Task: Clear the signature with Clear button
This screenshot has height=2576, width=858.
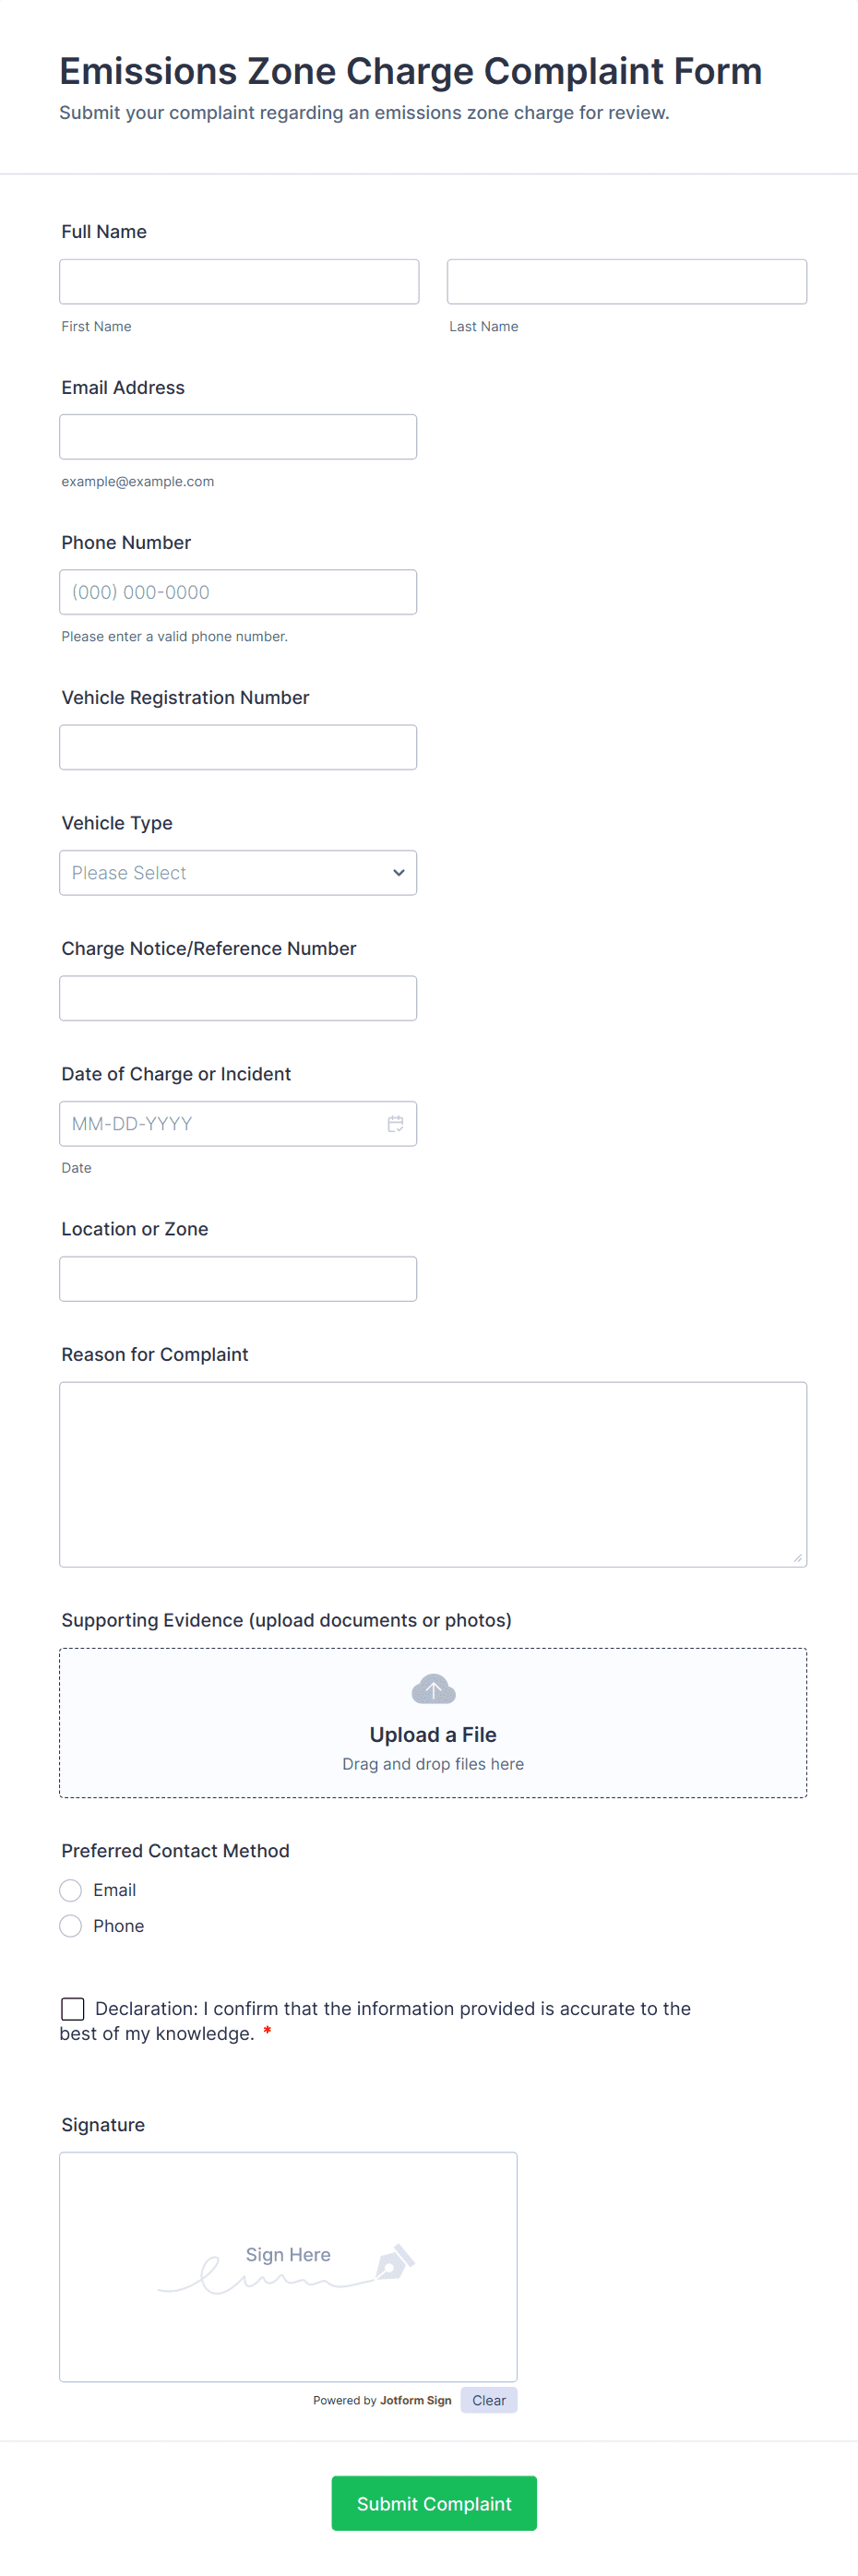Action: point(488,2399)
